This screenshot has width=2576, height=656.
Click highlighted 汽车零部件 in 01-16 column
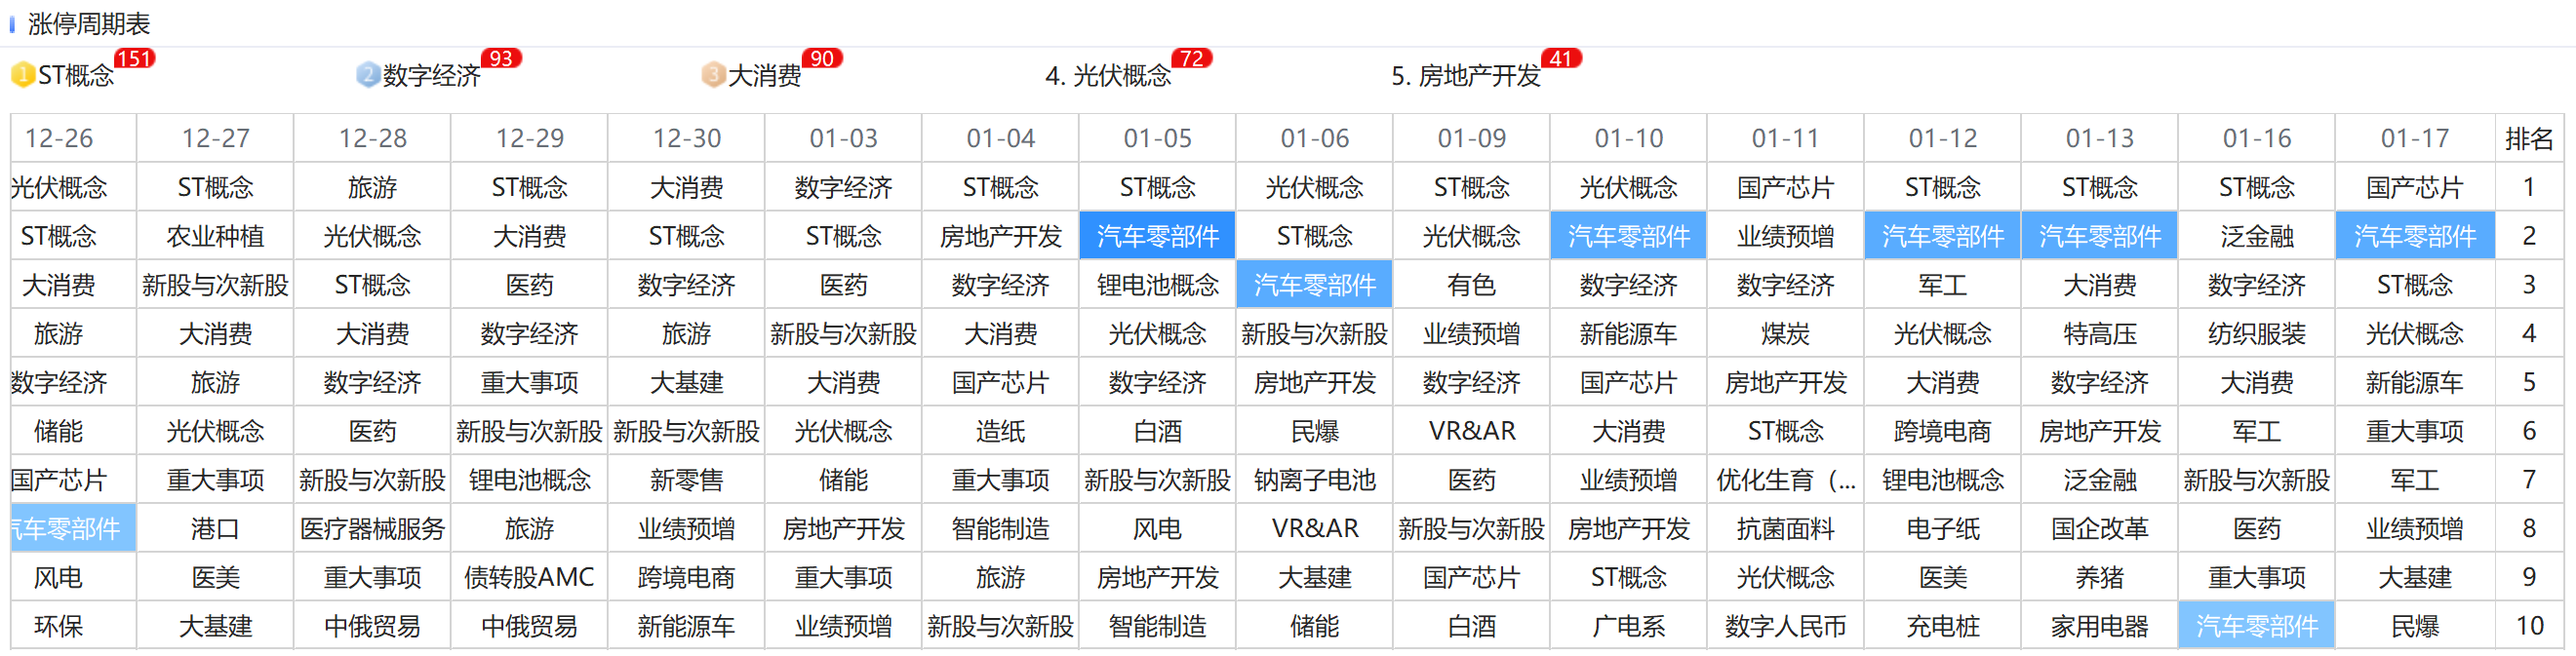pos(2256,626)
